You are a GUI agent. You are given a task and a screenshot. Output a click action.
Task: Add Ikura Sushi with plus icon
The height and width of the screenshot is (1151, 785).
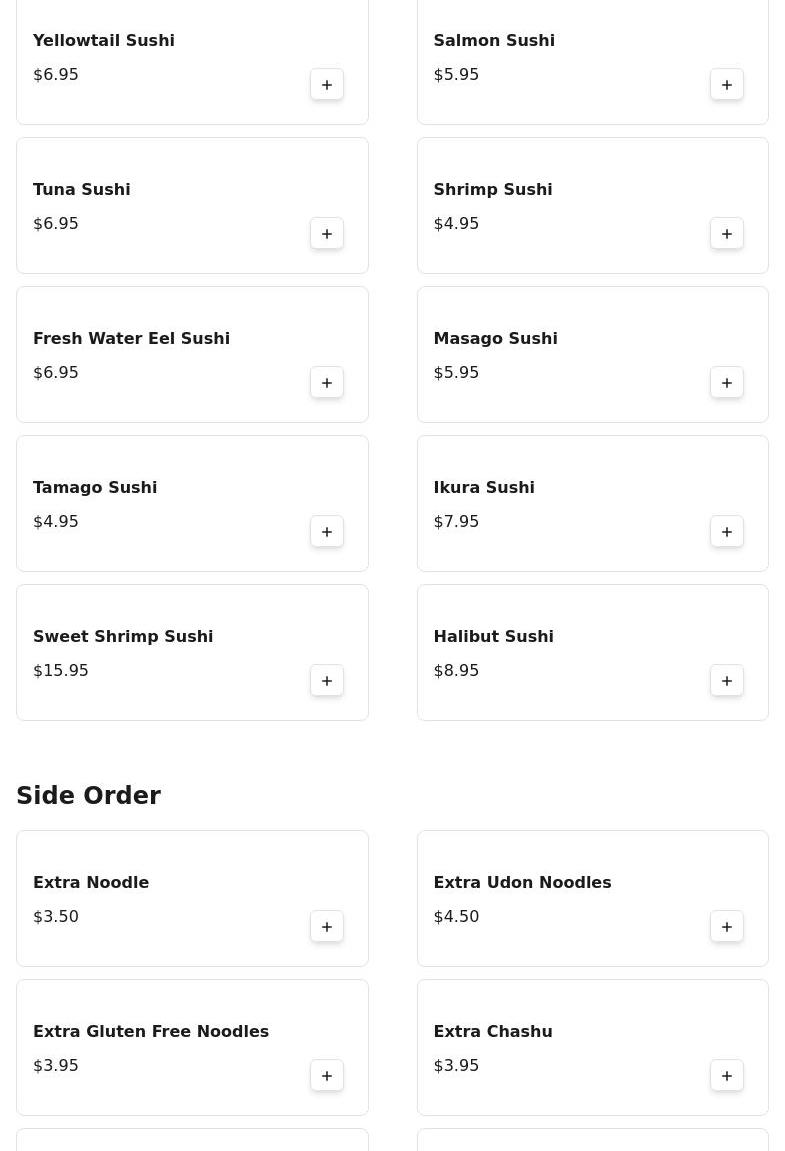pos(727,532)
